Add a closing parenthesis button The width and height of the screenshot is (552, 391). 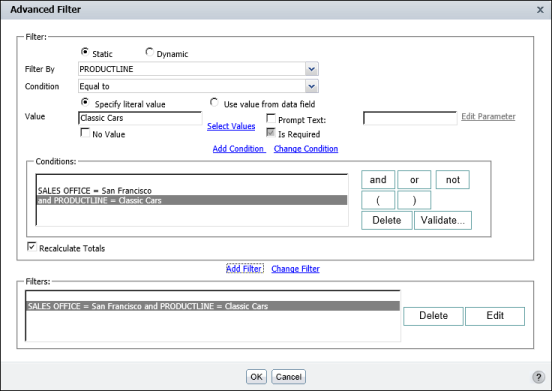[x=414, y=200]
